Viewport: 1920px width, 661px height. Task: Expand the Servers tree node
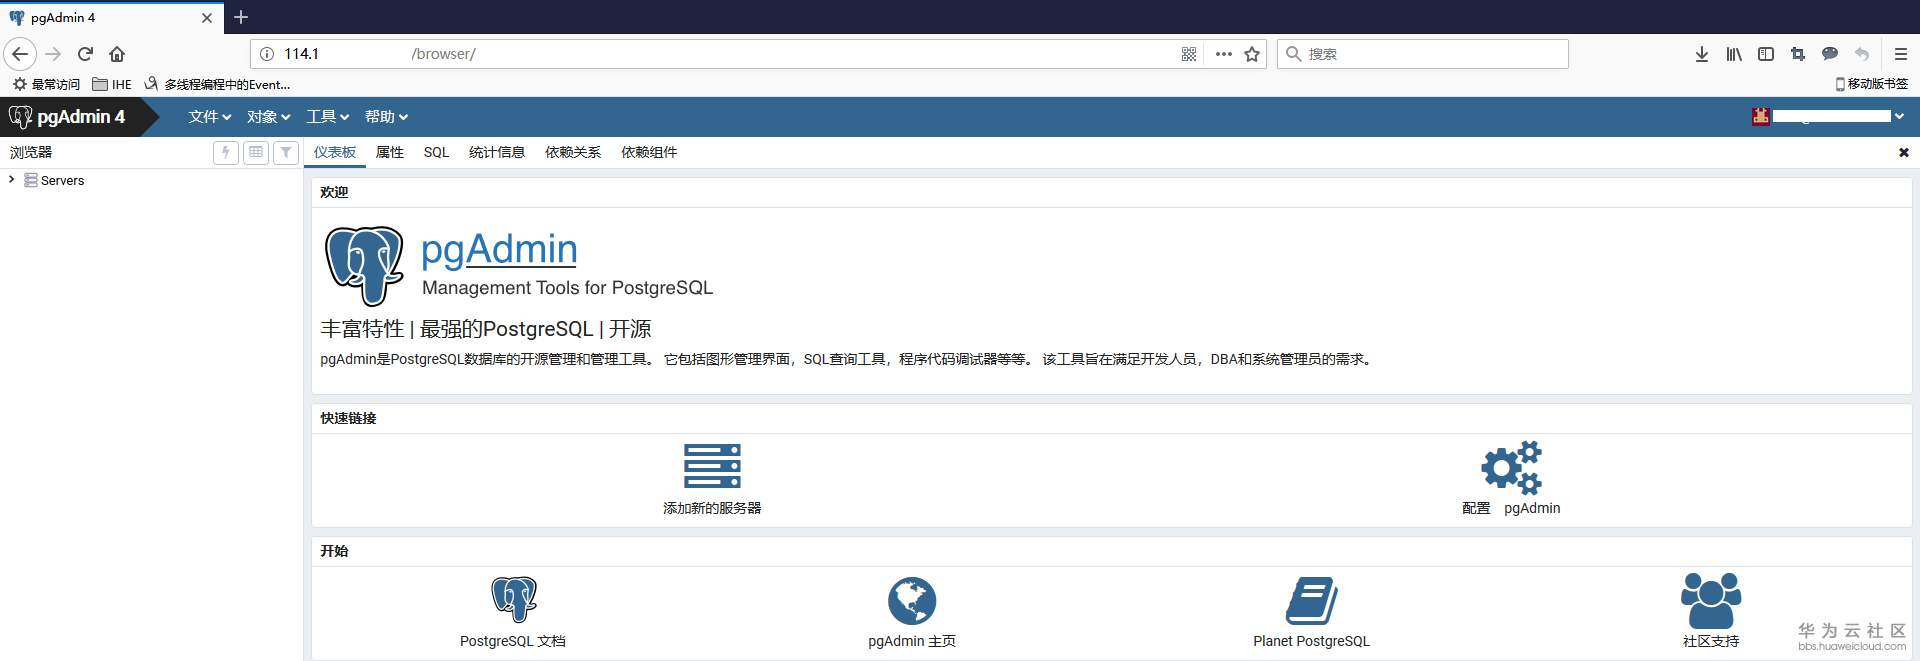tap(11, 179)
